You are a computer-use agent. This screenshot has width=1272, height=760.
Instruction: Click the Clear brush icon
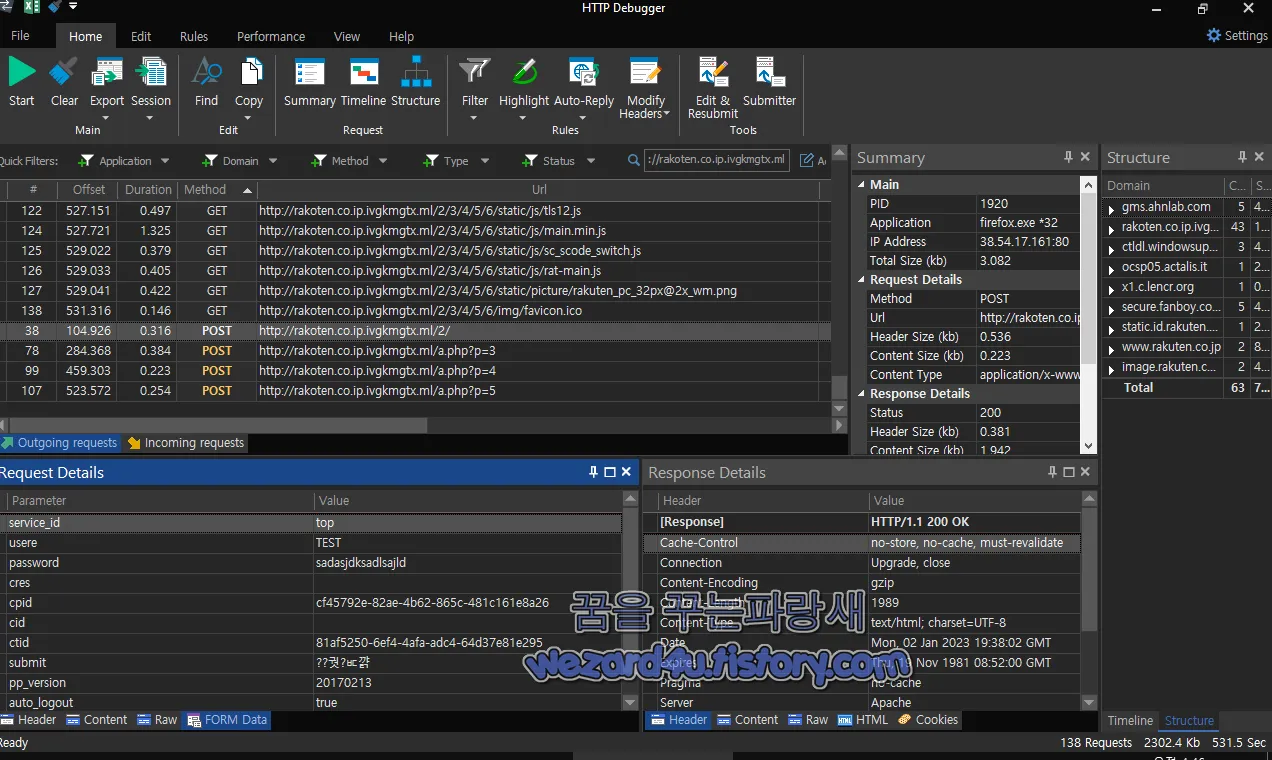click(64, 72)
